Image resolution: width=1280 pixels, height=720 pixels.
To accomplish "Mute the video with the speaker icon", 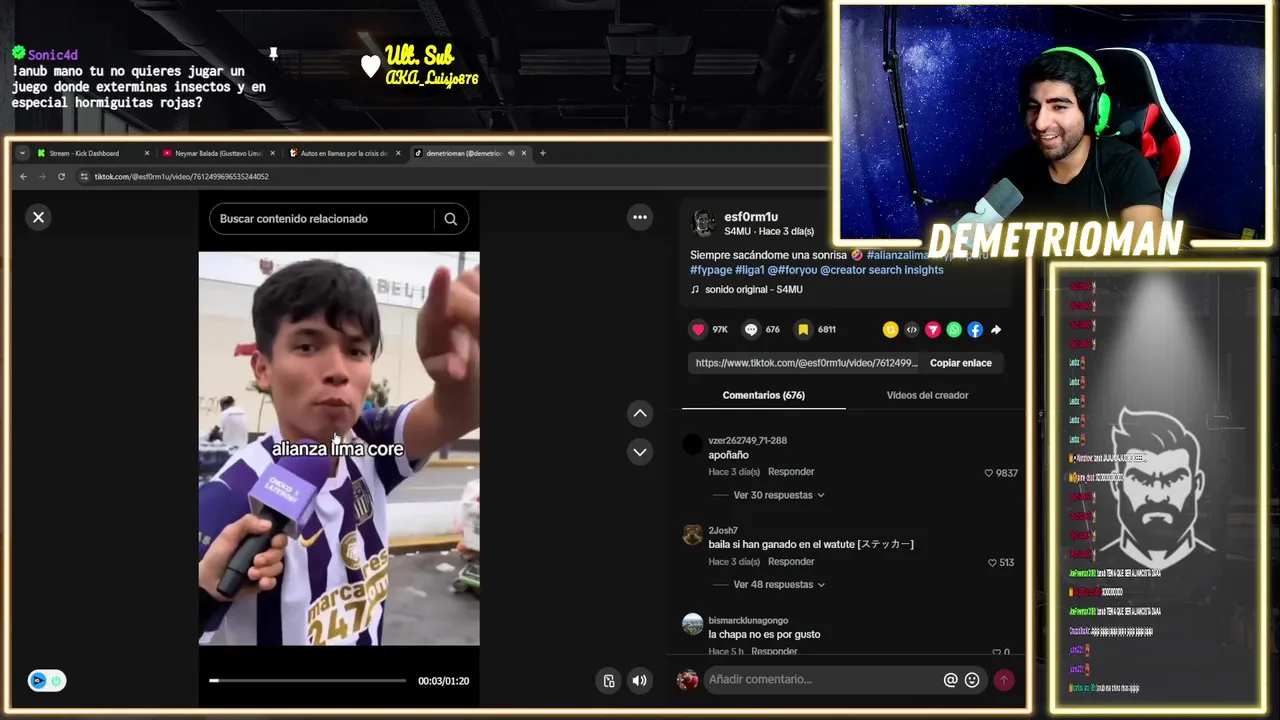I will click(640, 680).
